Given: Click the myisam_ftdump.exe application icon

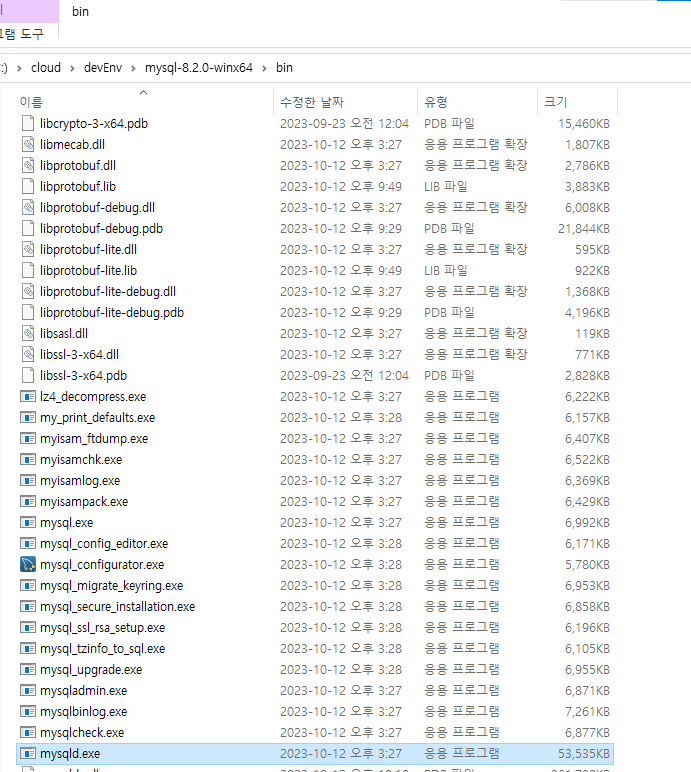Looking at the screenshot, I should [x=28, y=439].
